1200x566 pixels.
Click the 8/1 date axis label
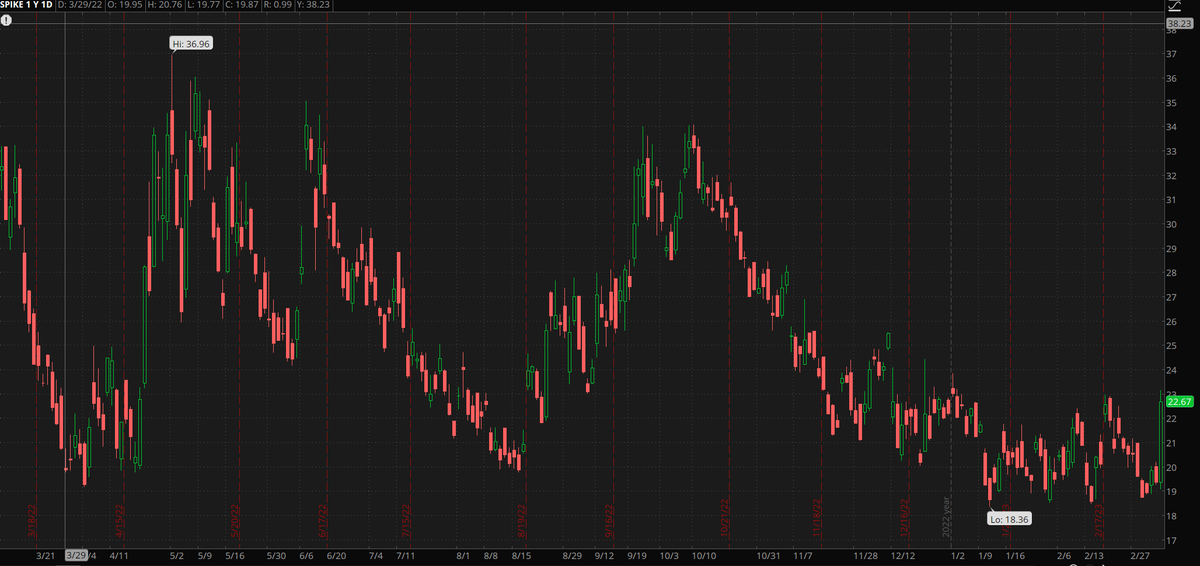(x=463, y=555)
